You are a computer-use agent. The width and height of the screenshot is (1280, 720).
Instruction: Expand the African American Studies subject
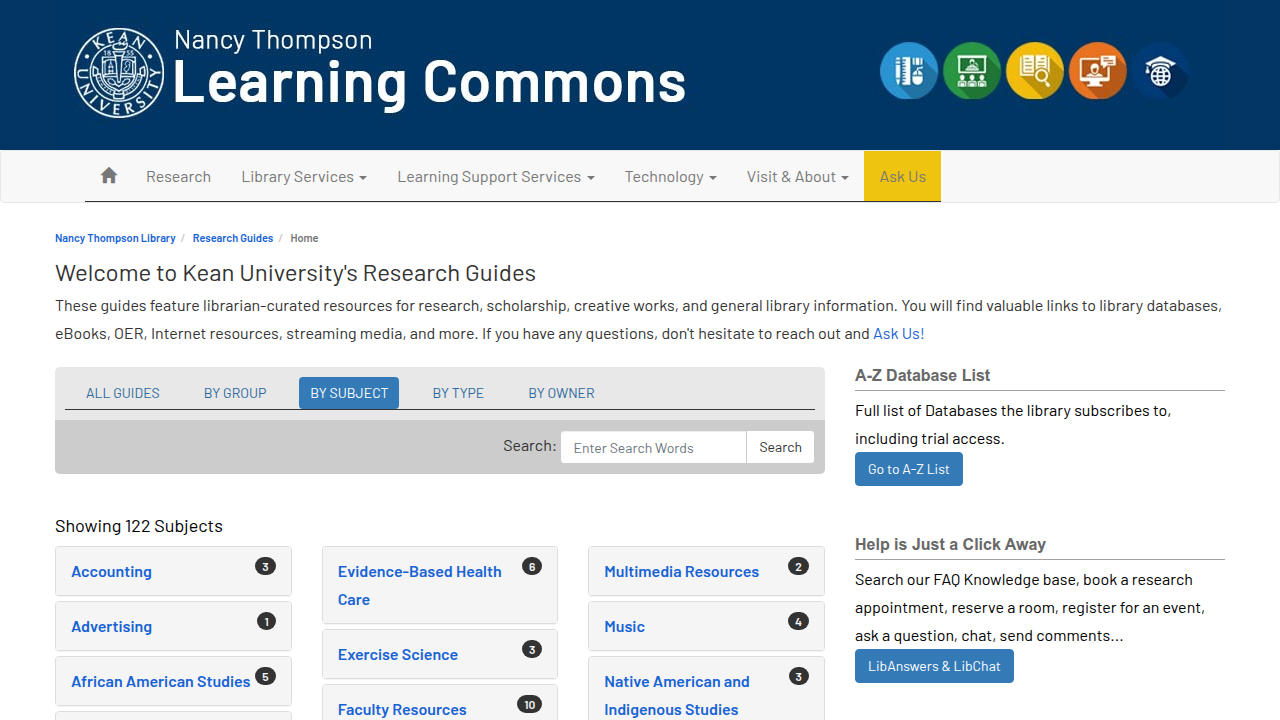coord(173,681)
